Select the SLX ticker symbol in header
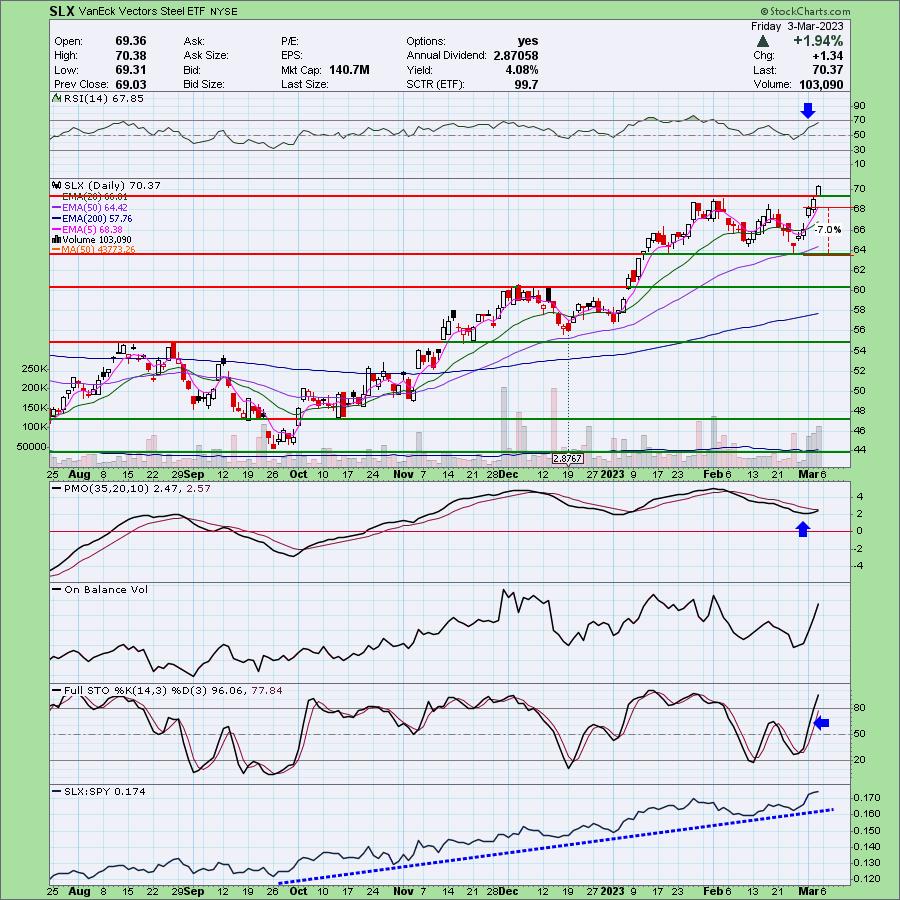 [x=62, y=11]
